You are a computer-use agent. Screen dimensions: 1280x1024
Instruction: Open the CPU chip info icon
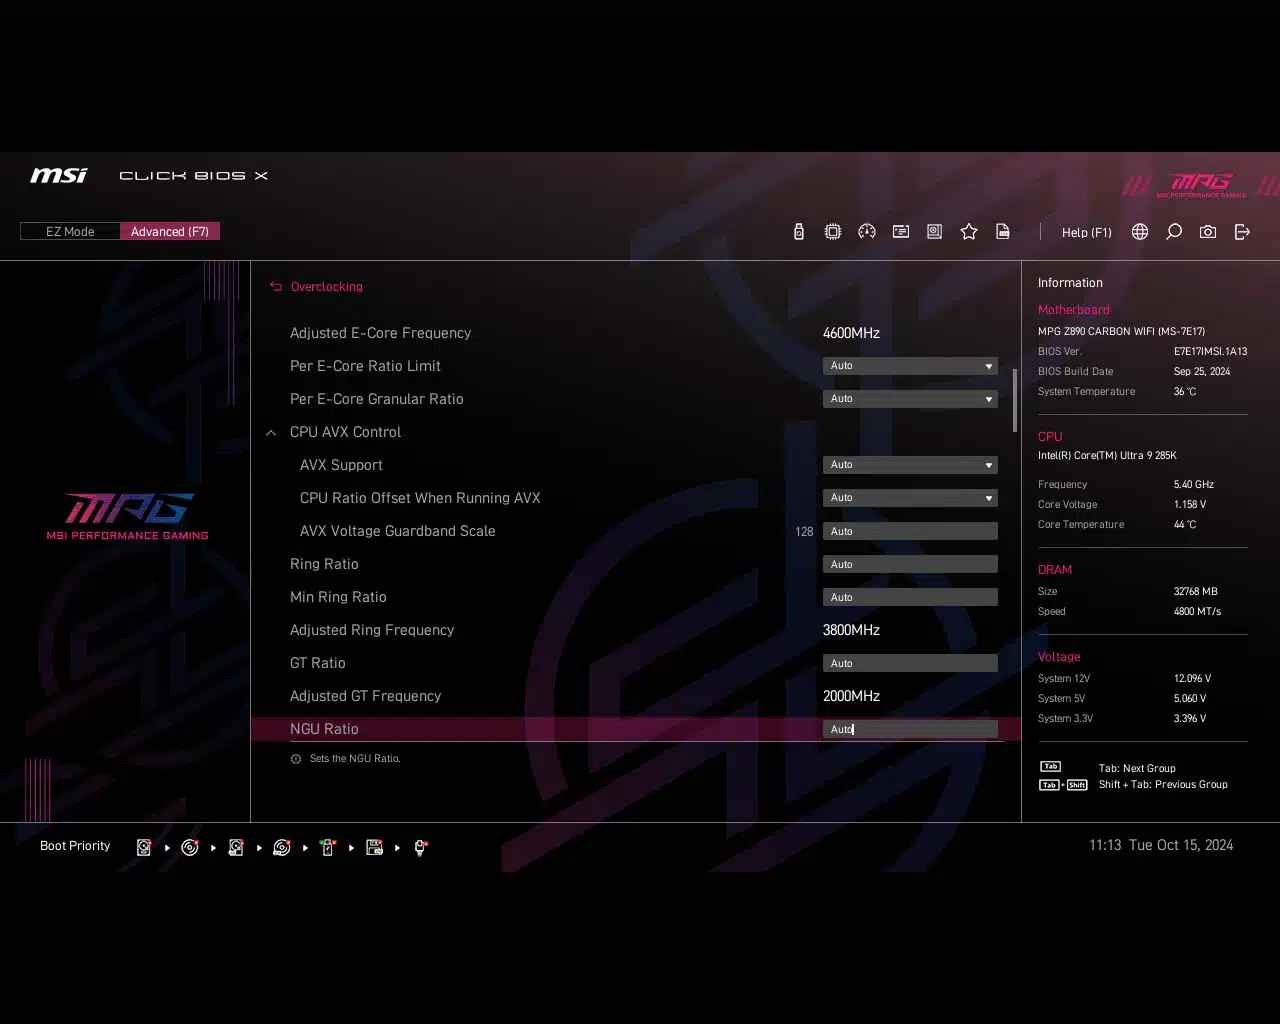coord(832,232)
